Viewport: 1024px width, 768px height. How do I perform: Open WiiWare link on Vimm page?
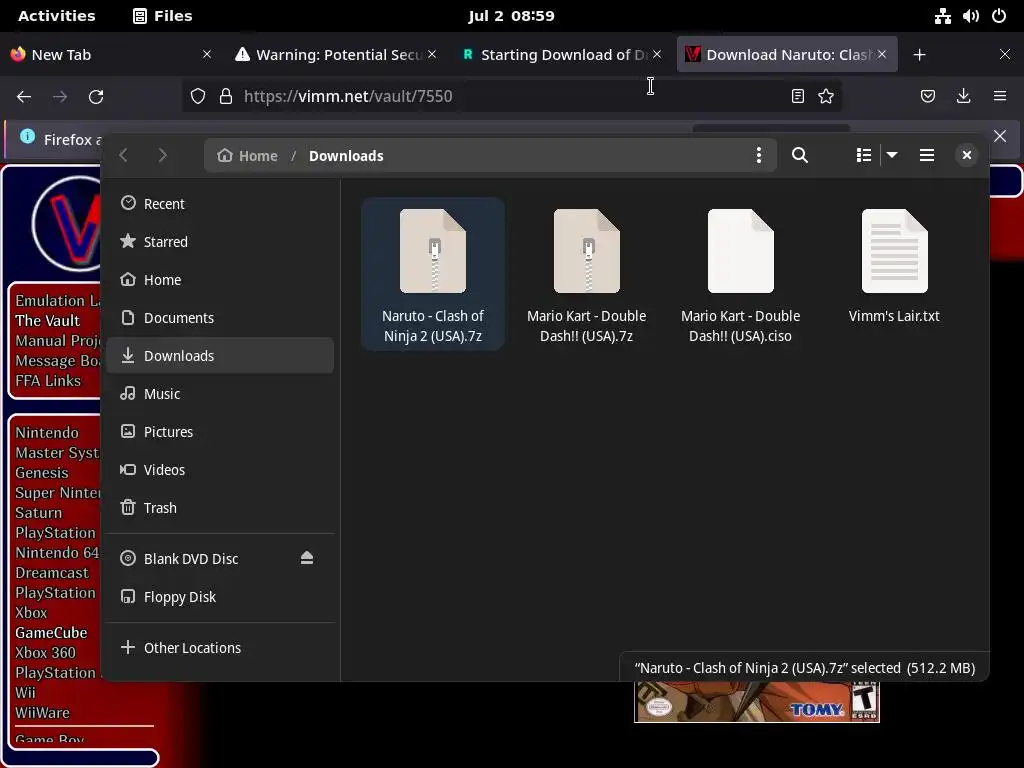[x=42, y=712]
